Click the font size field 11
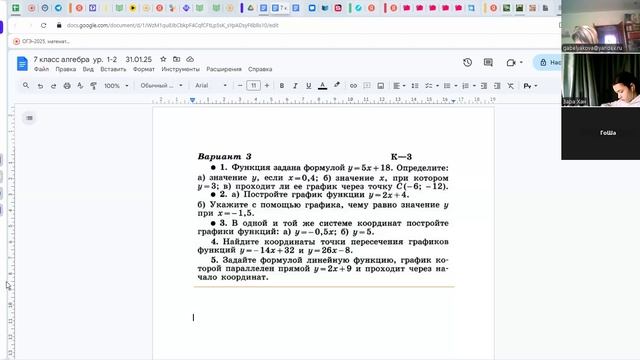This screenshot has width=640, height=360. point(253,85)
